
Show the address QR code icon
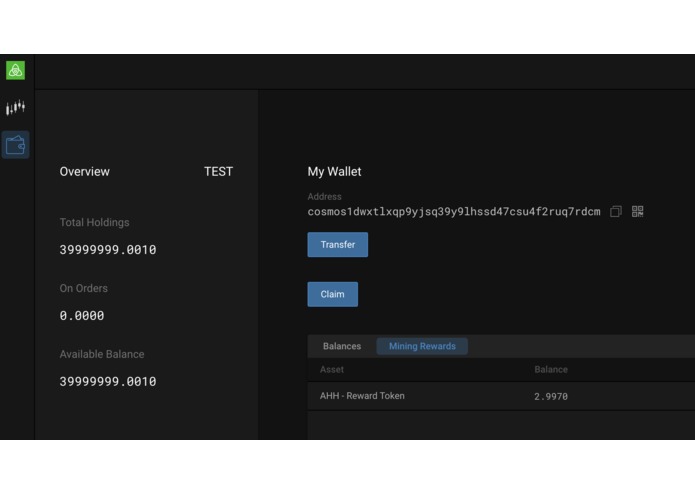637,211
